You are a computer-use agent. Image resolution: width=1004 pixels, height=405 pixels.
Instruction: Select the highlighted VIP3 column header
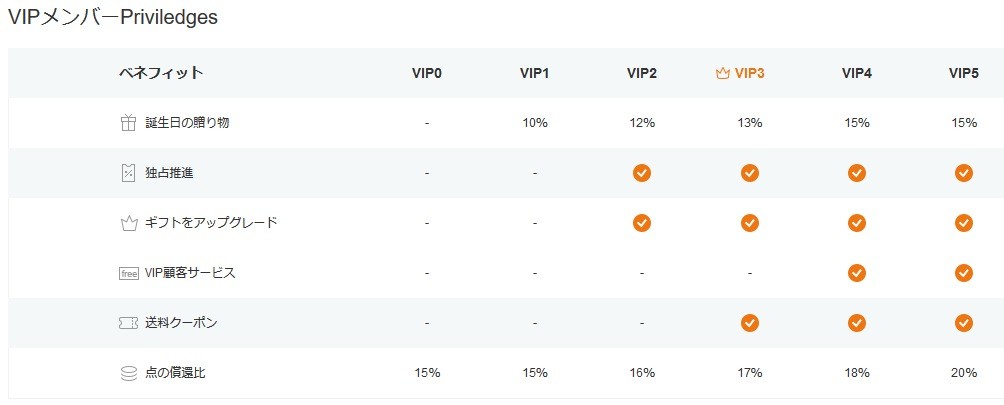click(740, 73)
